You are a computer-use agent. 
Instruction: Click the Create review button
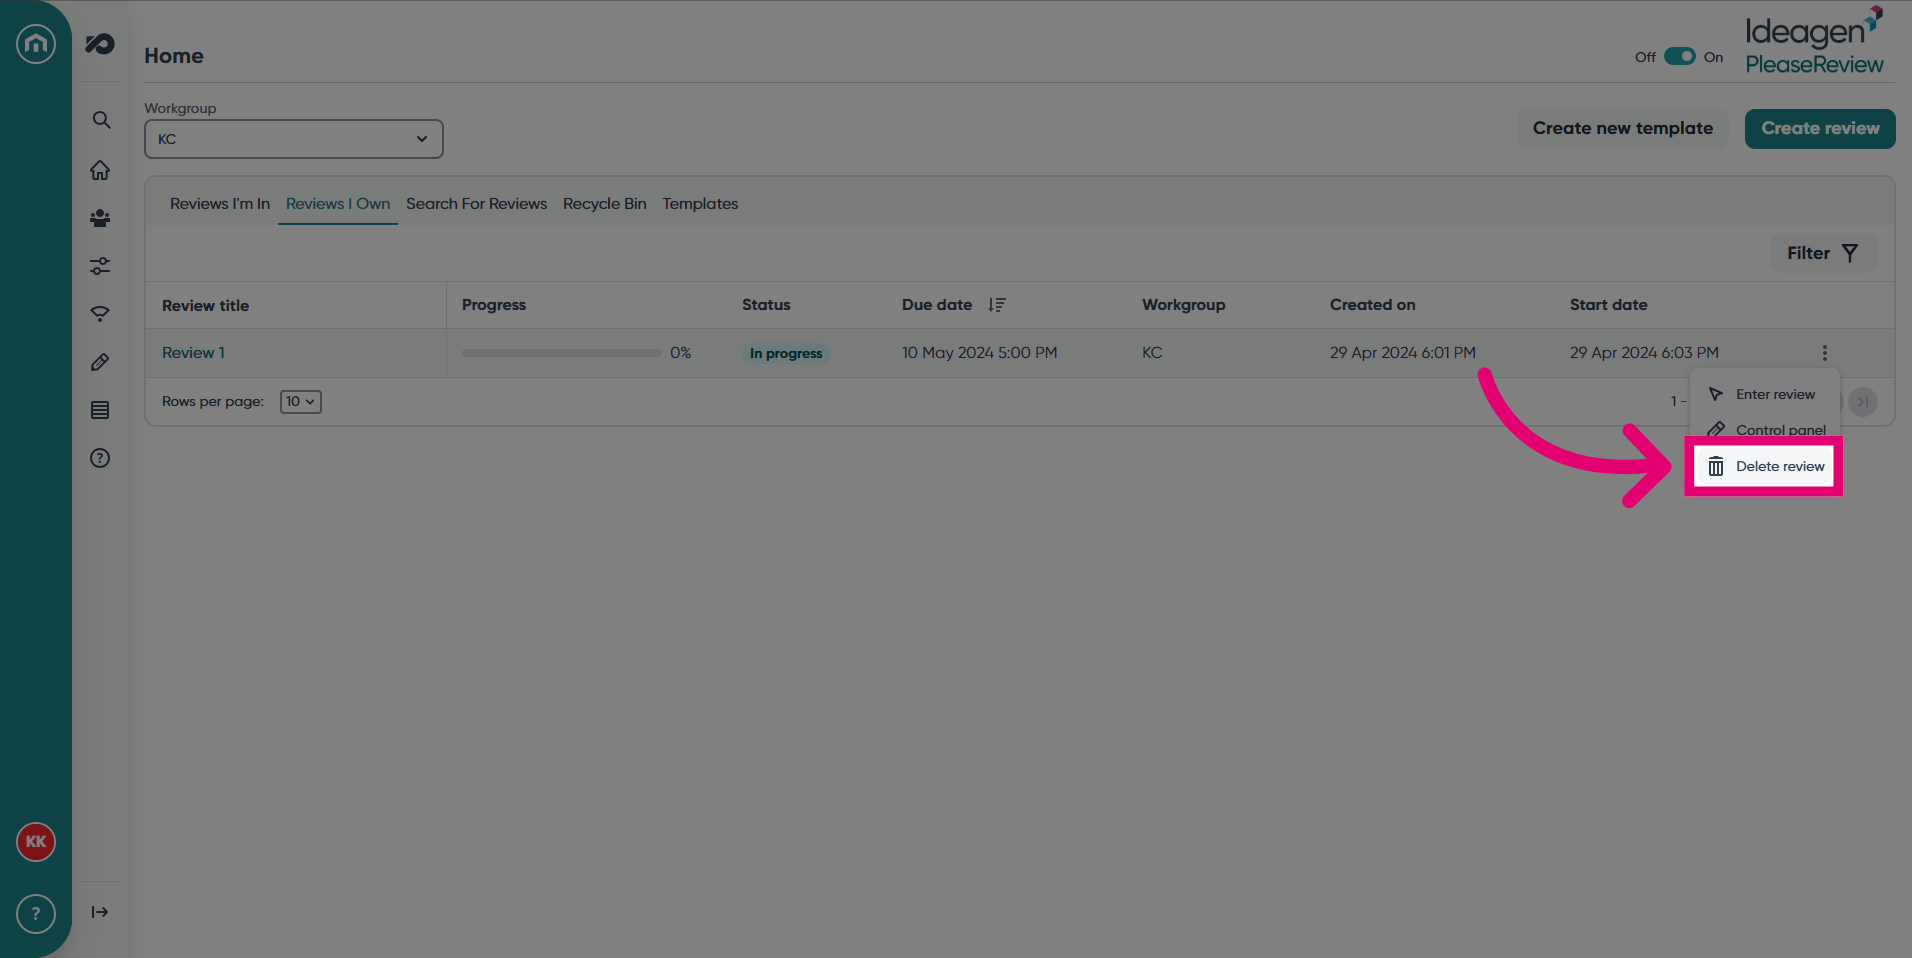click(x=1820, y=129)
